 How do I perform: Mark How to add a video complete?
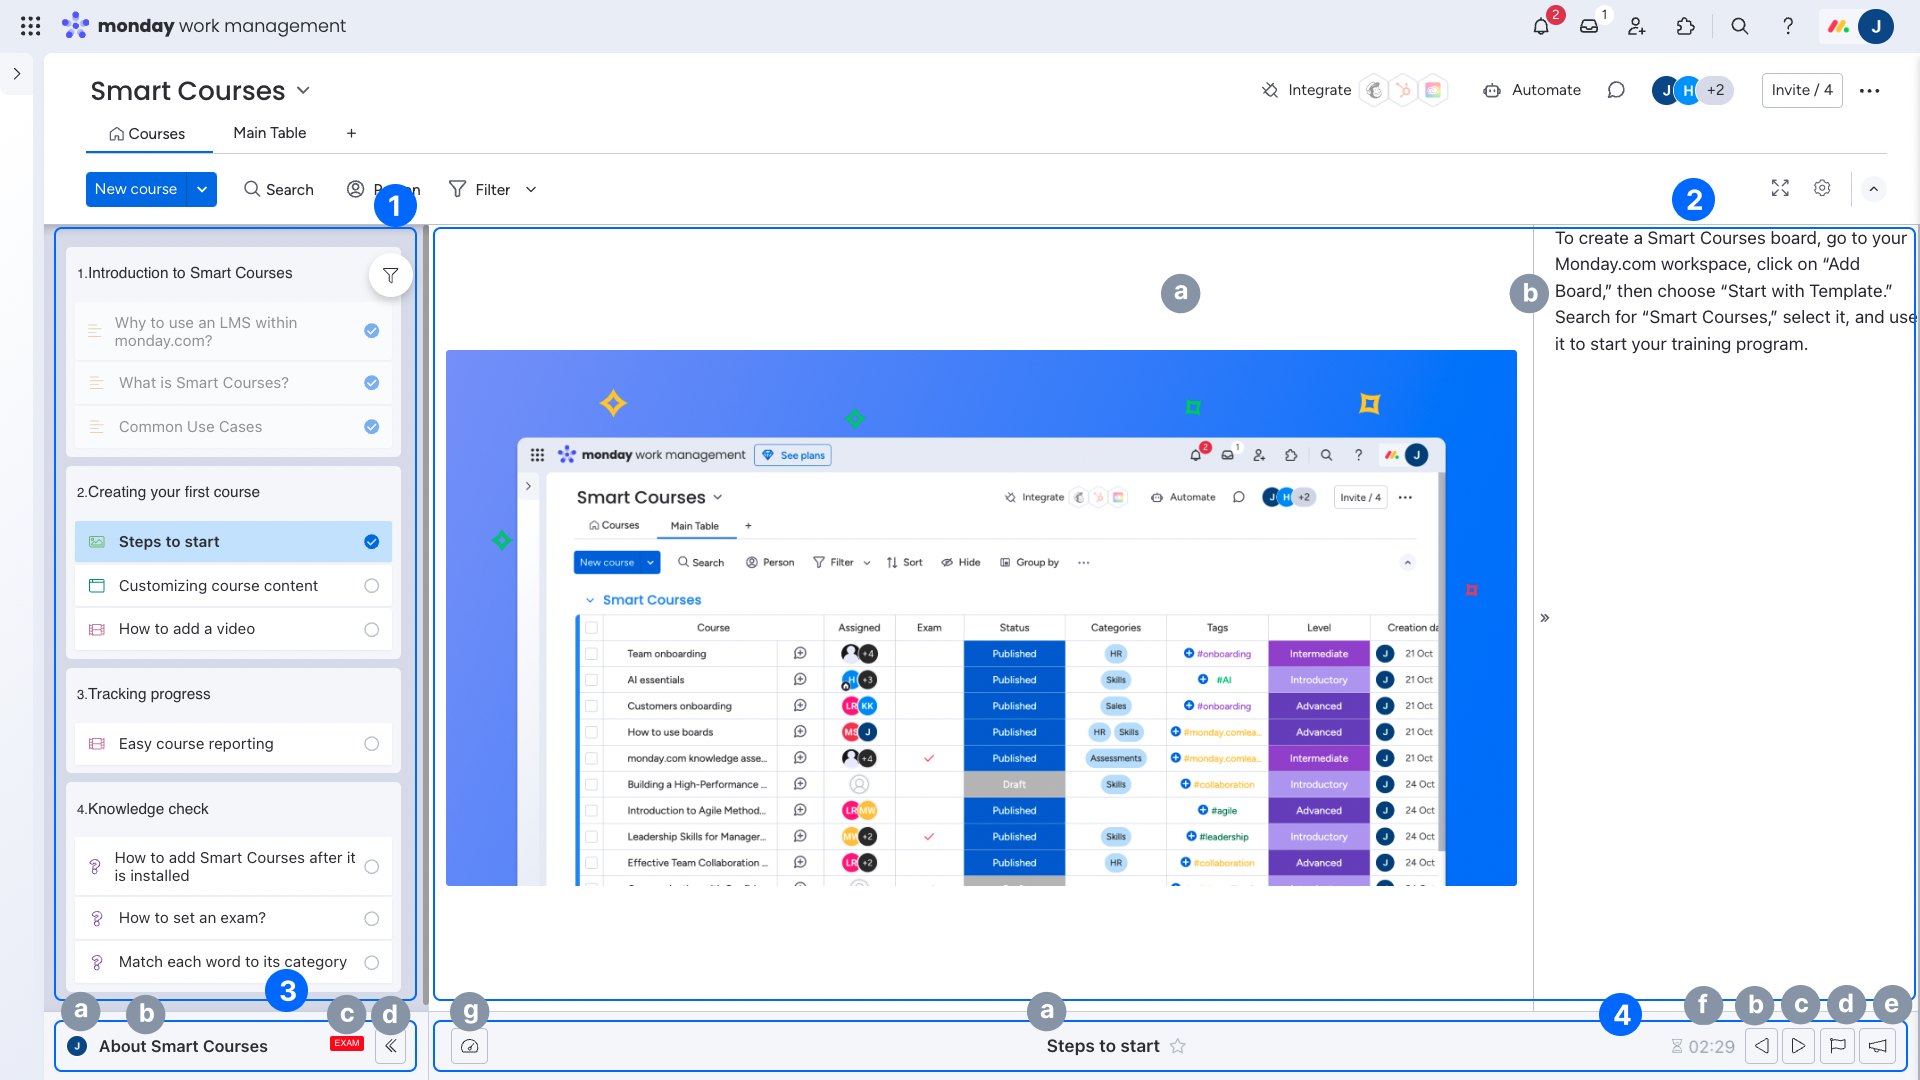(372, 630)
